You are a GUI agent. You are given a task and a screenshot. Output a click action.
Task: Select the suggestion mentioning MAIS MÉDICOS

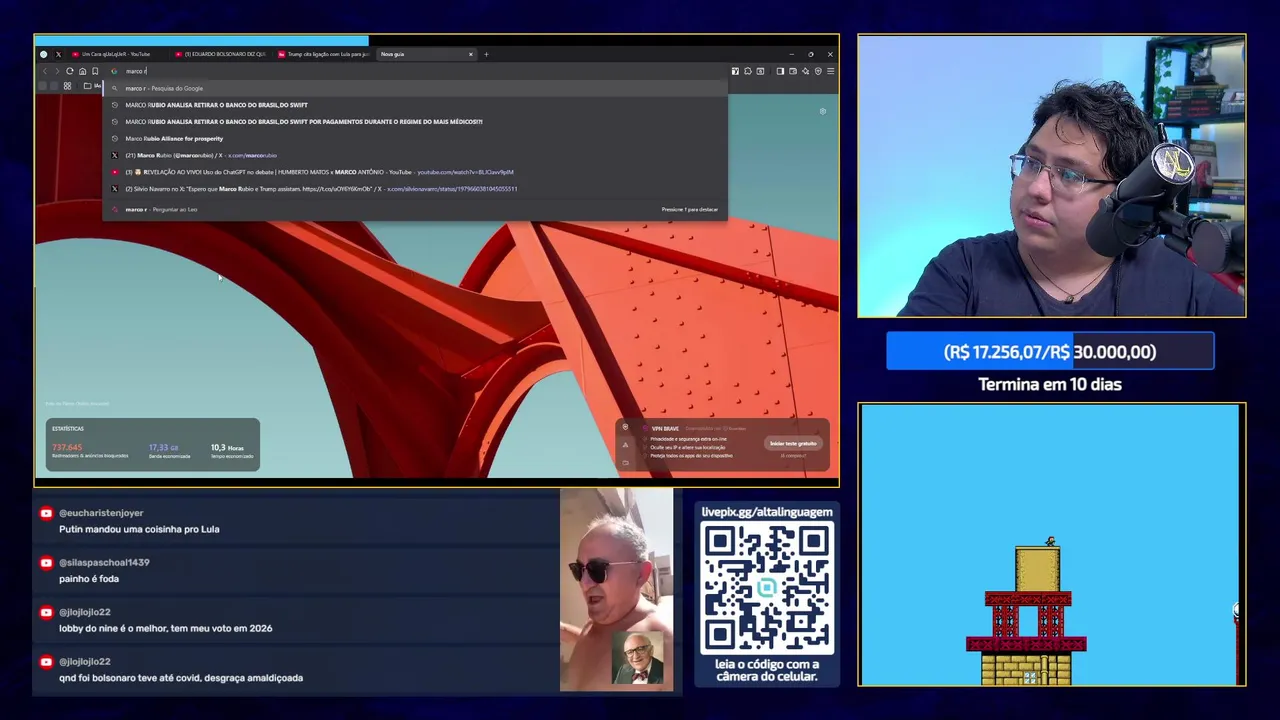[415, 122]
